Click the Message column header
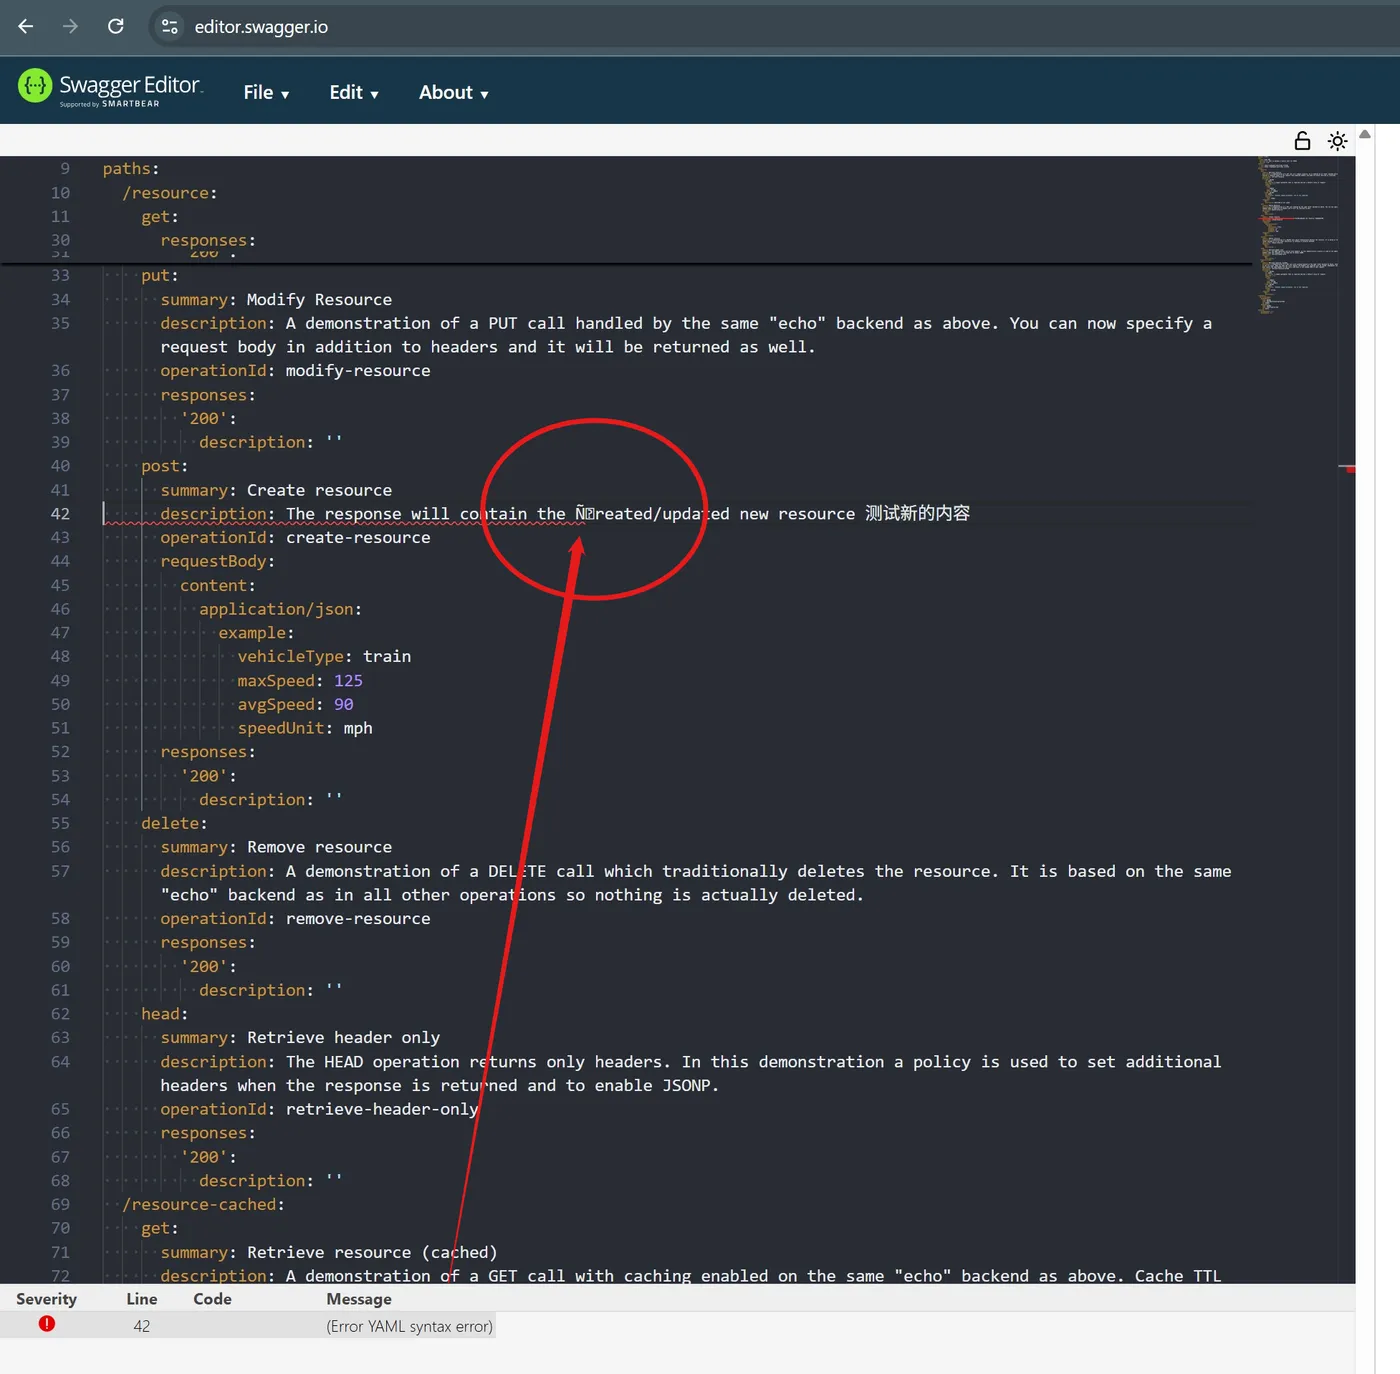 359,1299
